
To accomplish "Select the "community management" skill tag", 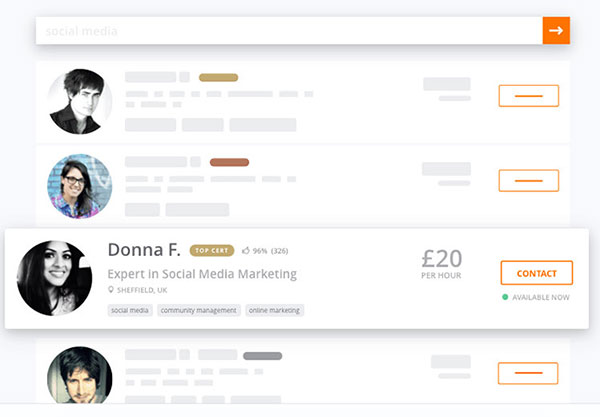I will pyautogui.click(x=198, y=310).
